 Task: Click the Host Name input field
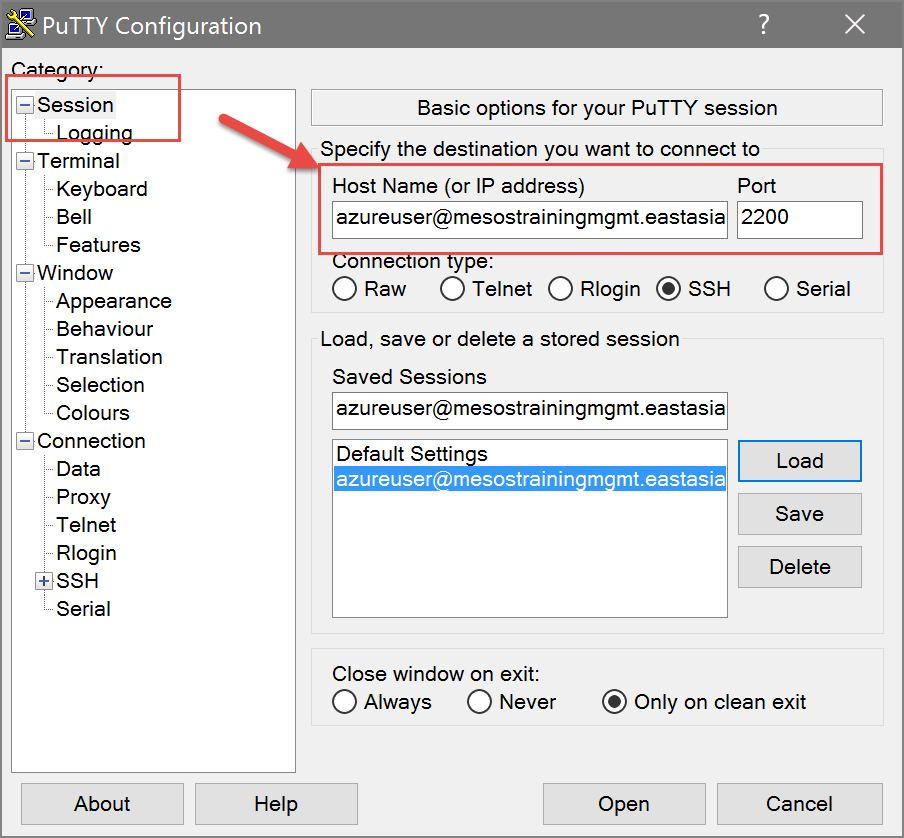pos(530,219)
